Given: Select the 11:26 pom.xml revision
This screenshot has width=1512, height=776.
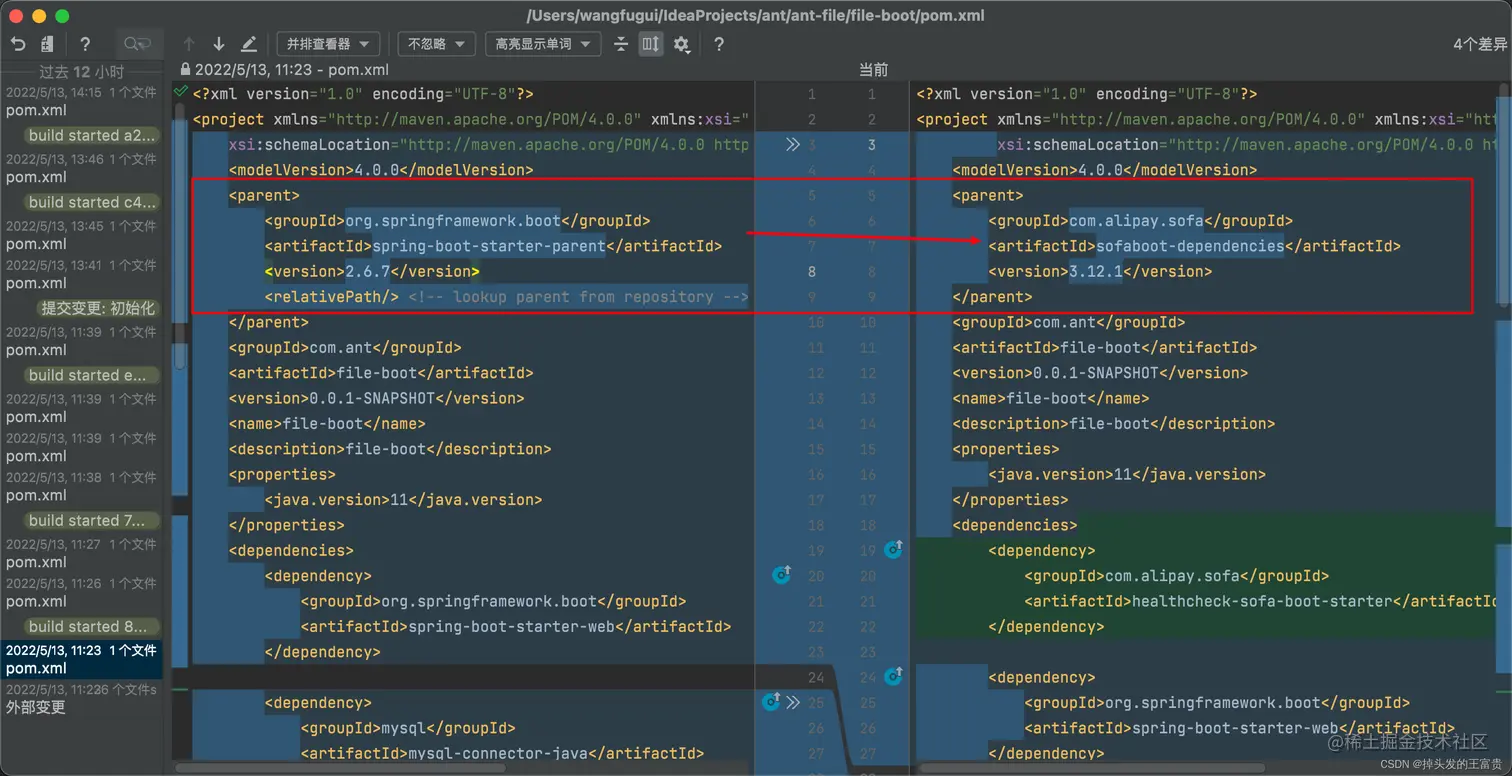Looking at the screenshot, I should 81,592.
